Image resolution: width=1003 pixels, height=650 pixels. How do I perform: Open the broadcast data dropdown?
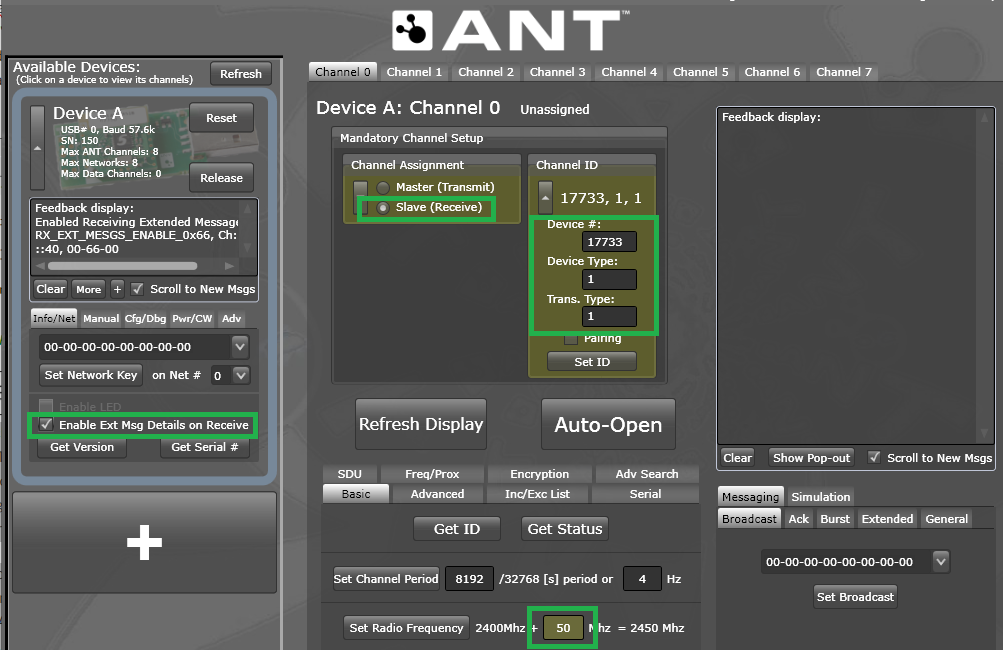[940, 562]
